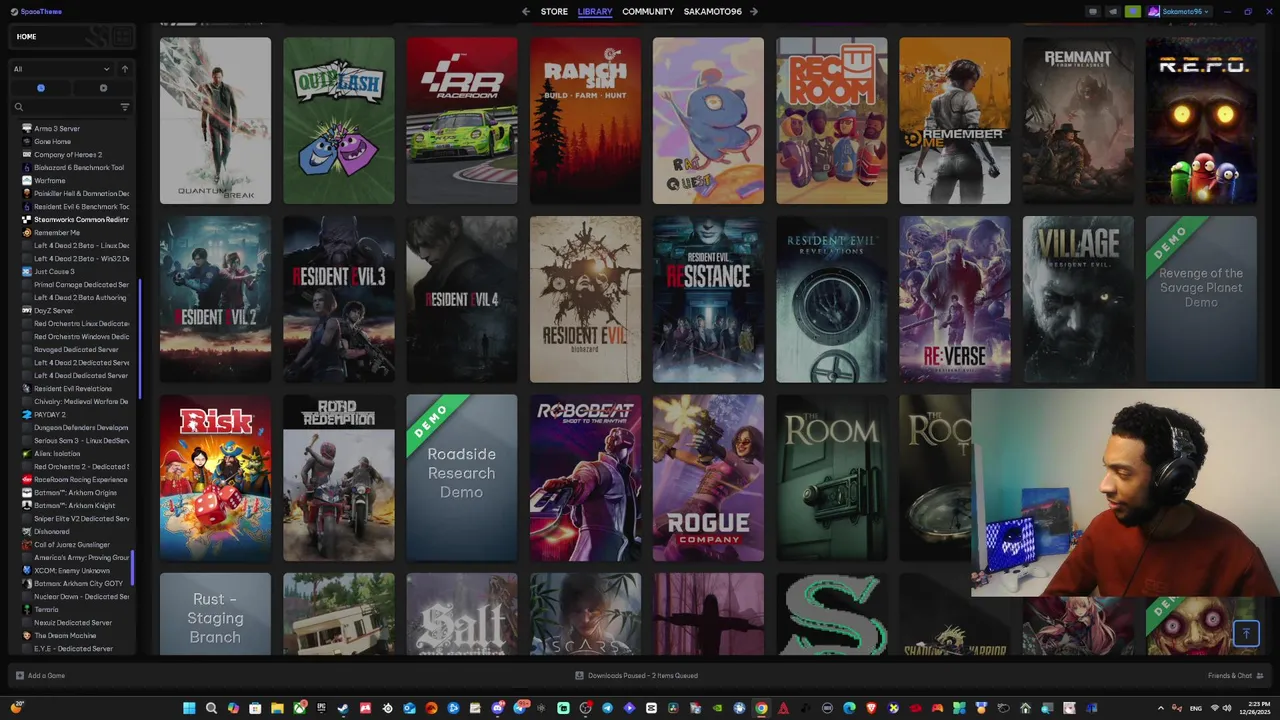1280x720 pixels.
Task: Open the Resident Evil 4 cover
Action: click(x=462, y=299)
